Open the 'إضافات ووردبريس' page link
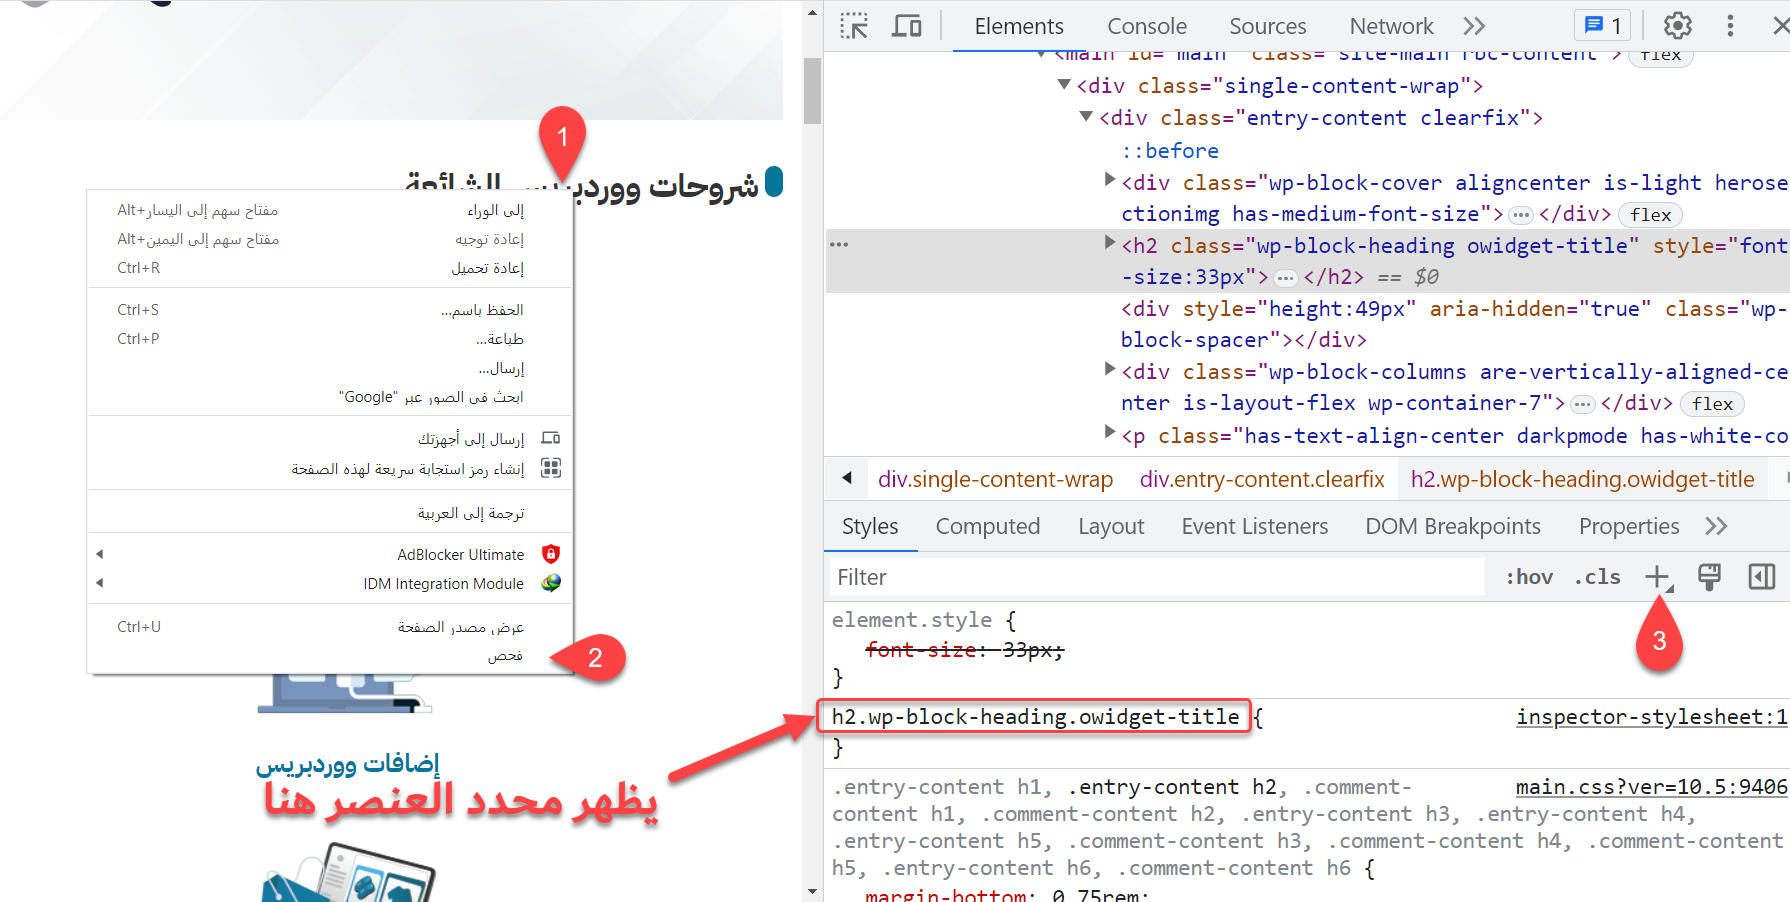This screenshot has width=1790, height=902. (x=347, y=764)
